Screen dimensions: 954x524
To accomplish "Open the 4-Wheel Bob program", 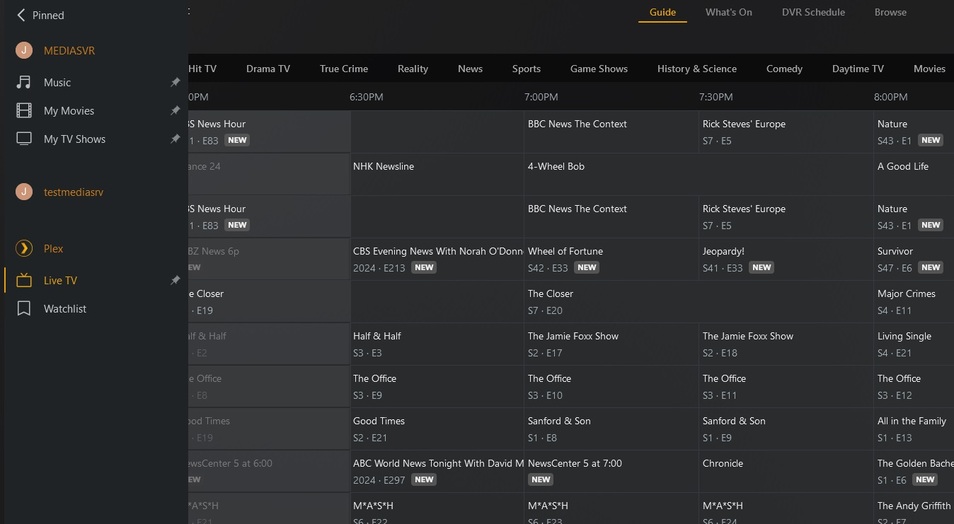I will pos(698,174).
